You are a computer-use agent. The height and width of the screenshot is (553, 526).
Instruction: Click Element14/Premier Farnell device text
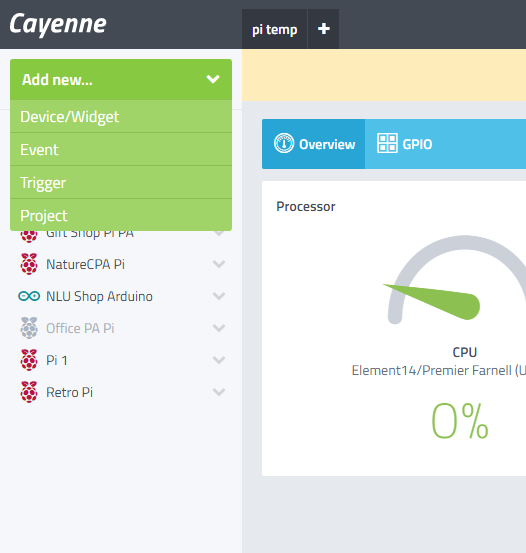[439, 370]
